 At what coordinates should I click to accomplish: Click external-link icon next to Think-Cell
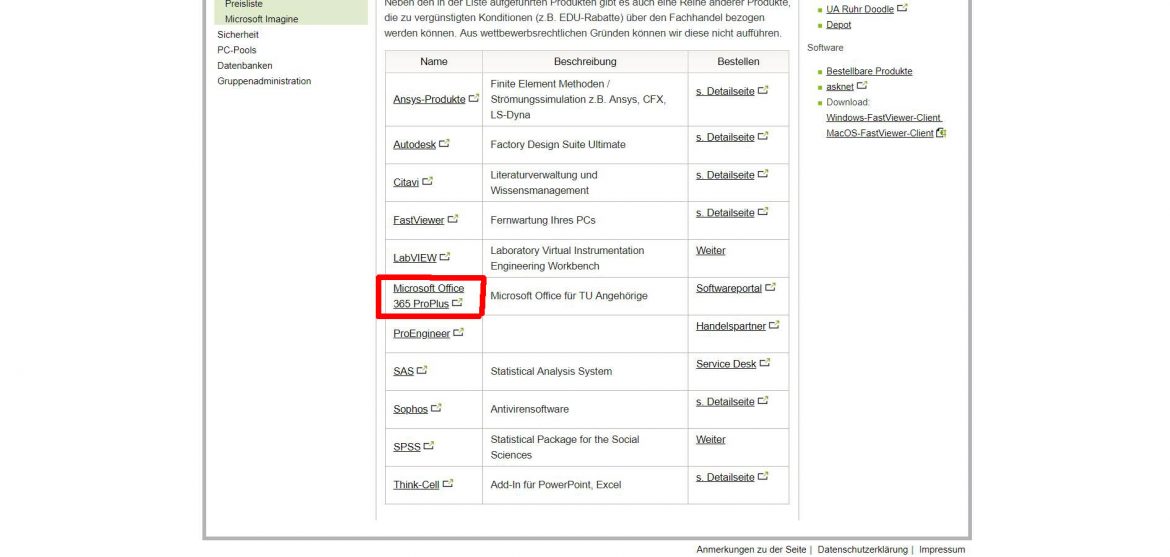(x=448, y=483)
